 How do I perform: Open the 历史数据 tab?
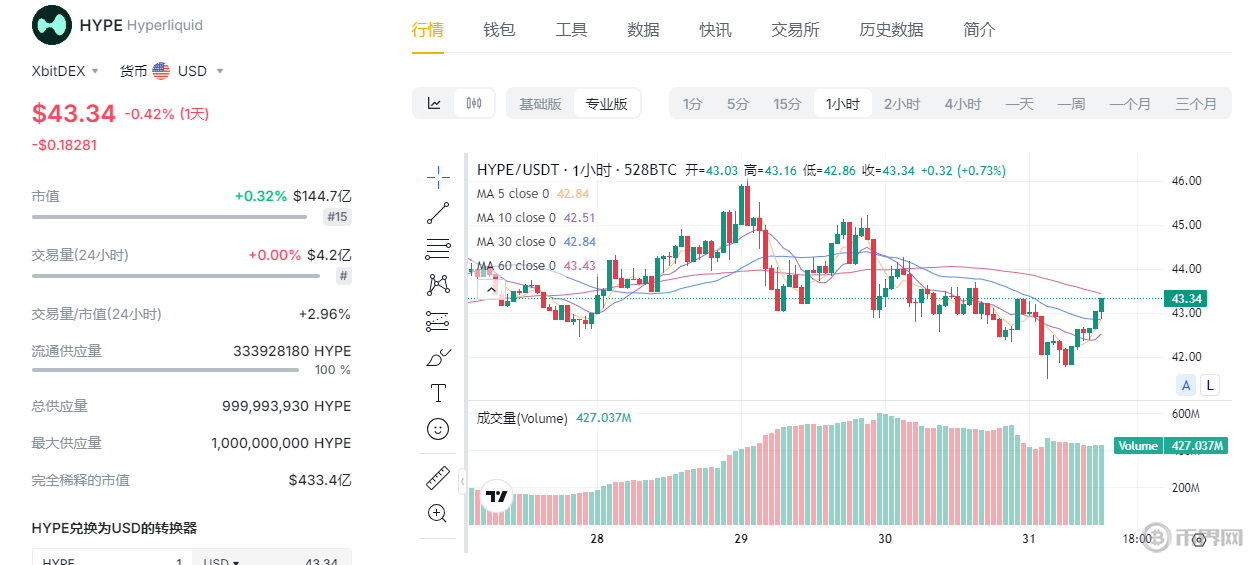tap(891, 30)
